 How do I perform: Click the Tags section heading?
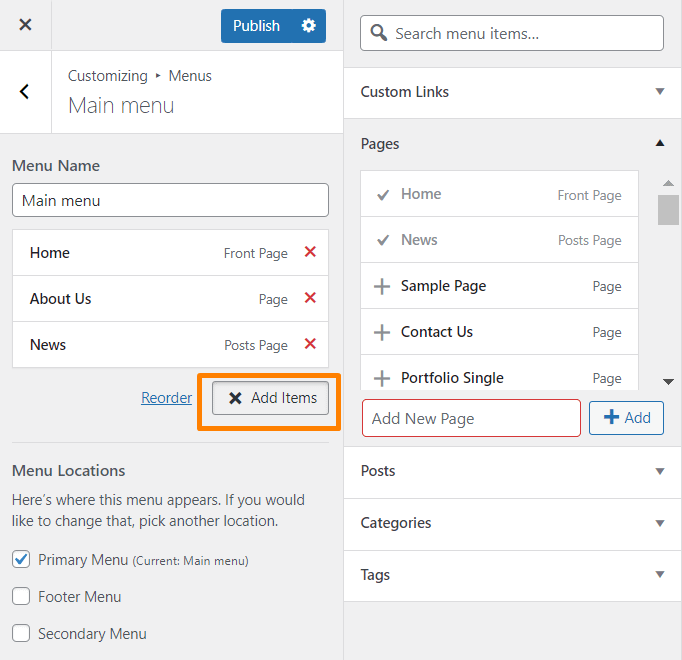(375, 575)
